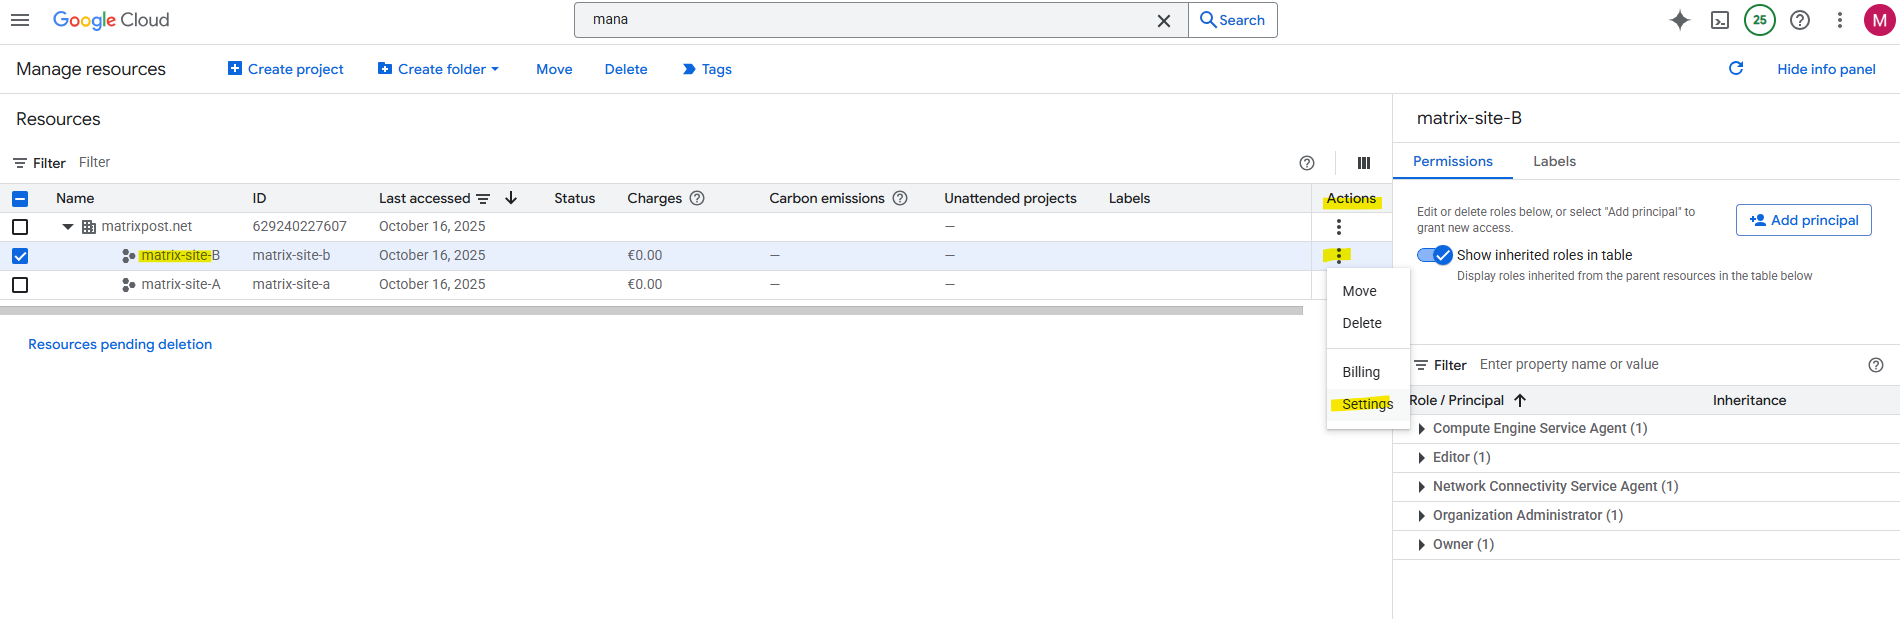Open the main navigation hamburger menu
Screen dimensions: 1900x619
pos(20,20)
